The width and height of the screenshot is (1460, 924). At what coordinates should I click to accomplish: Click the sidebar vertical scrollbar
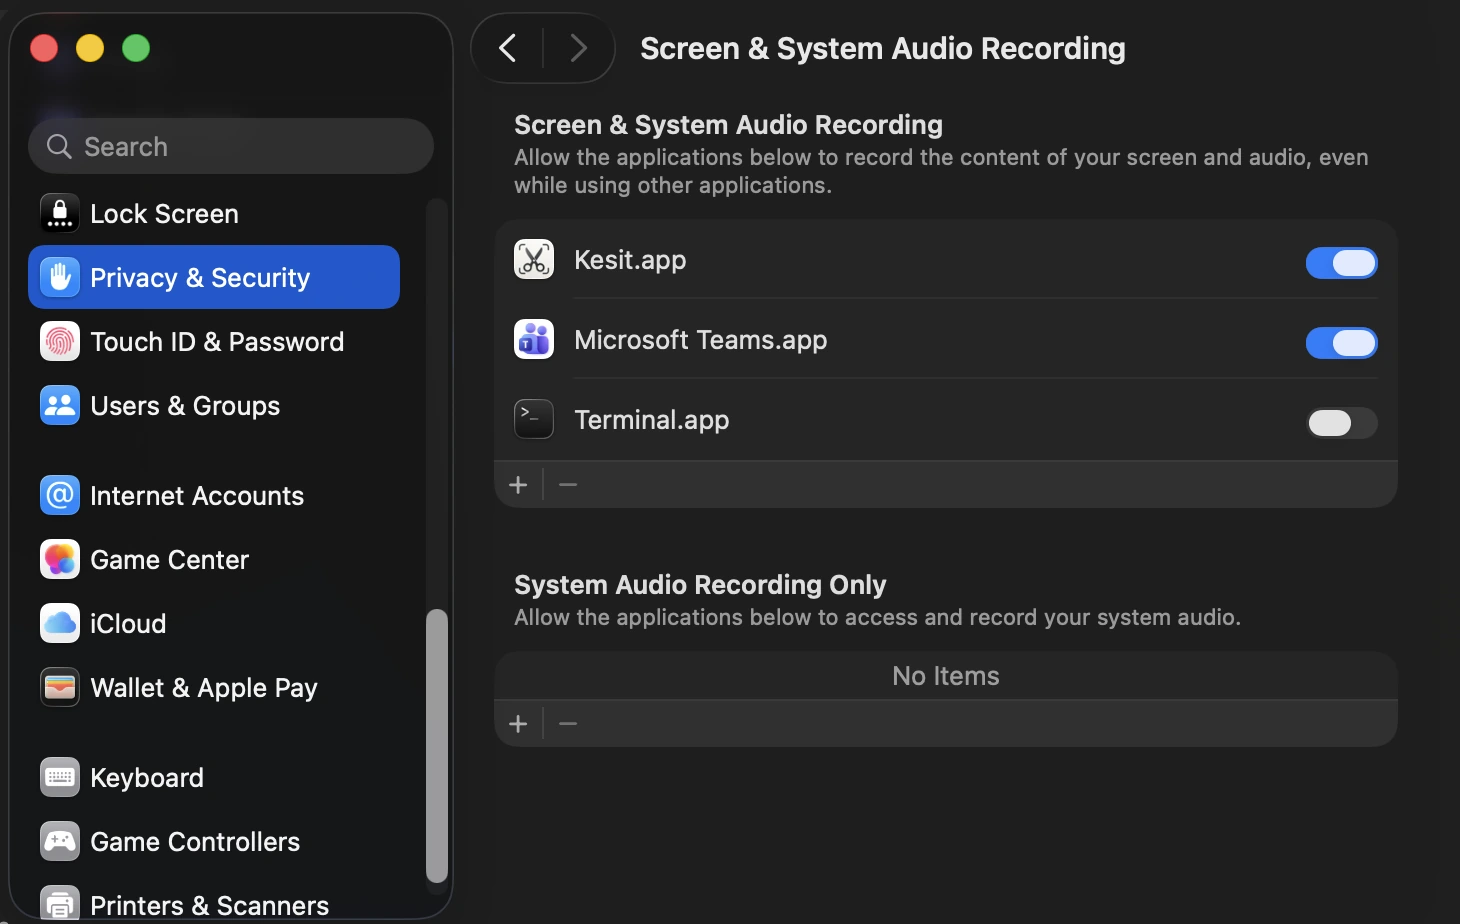point(436,745)
